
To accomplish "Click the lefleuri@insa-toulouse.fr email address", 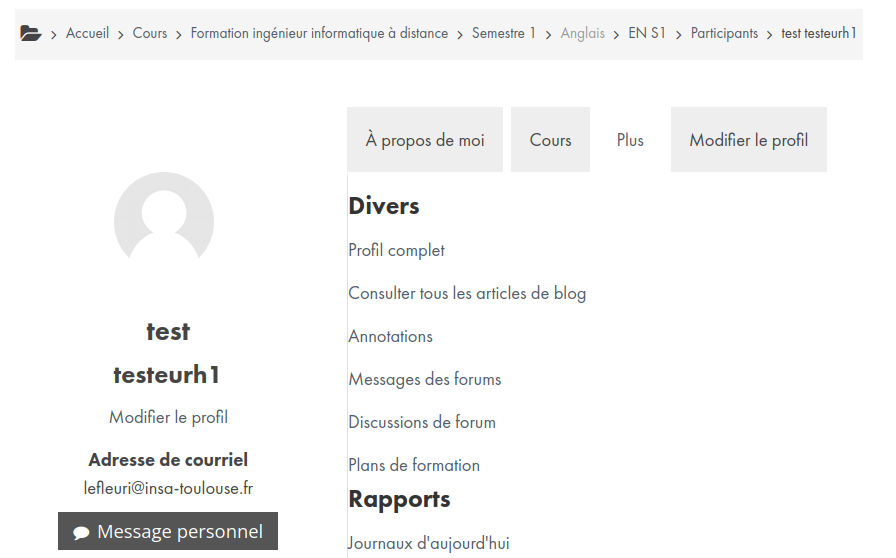I will point(168,488).
